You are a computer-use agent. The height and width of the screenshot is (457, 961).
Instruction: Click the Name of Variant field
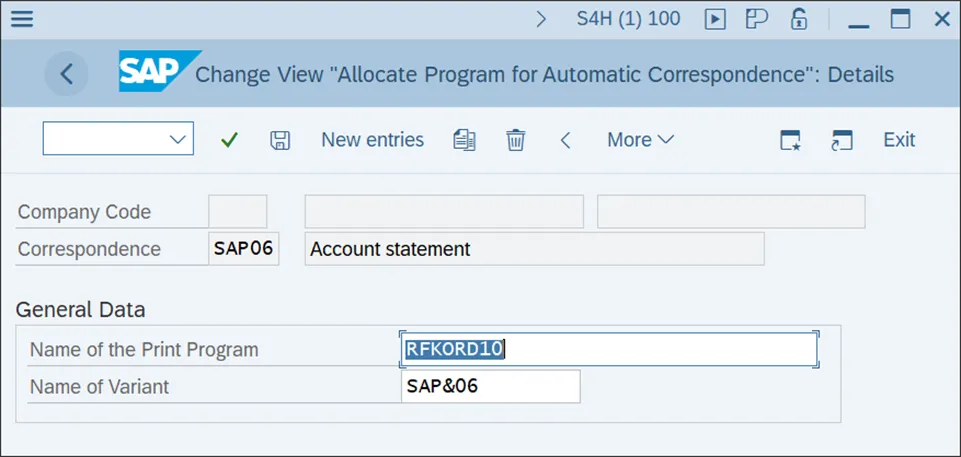point(490,386)
